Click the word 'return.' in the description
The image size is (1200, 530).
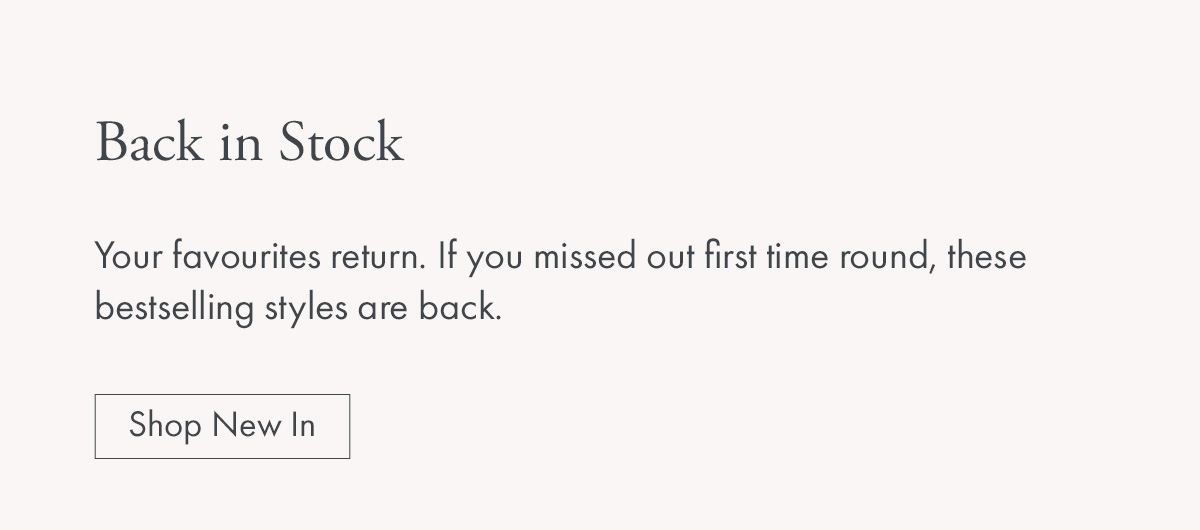point(379,256)
